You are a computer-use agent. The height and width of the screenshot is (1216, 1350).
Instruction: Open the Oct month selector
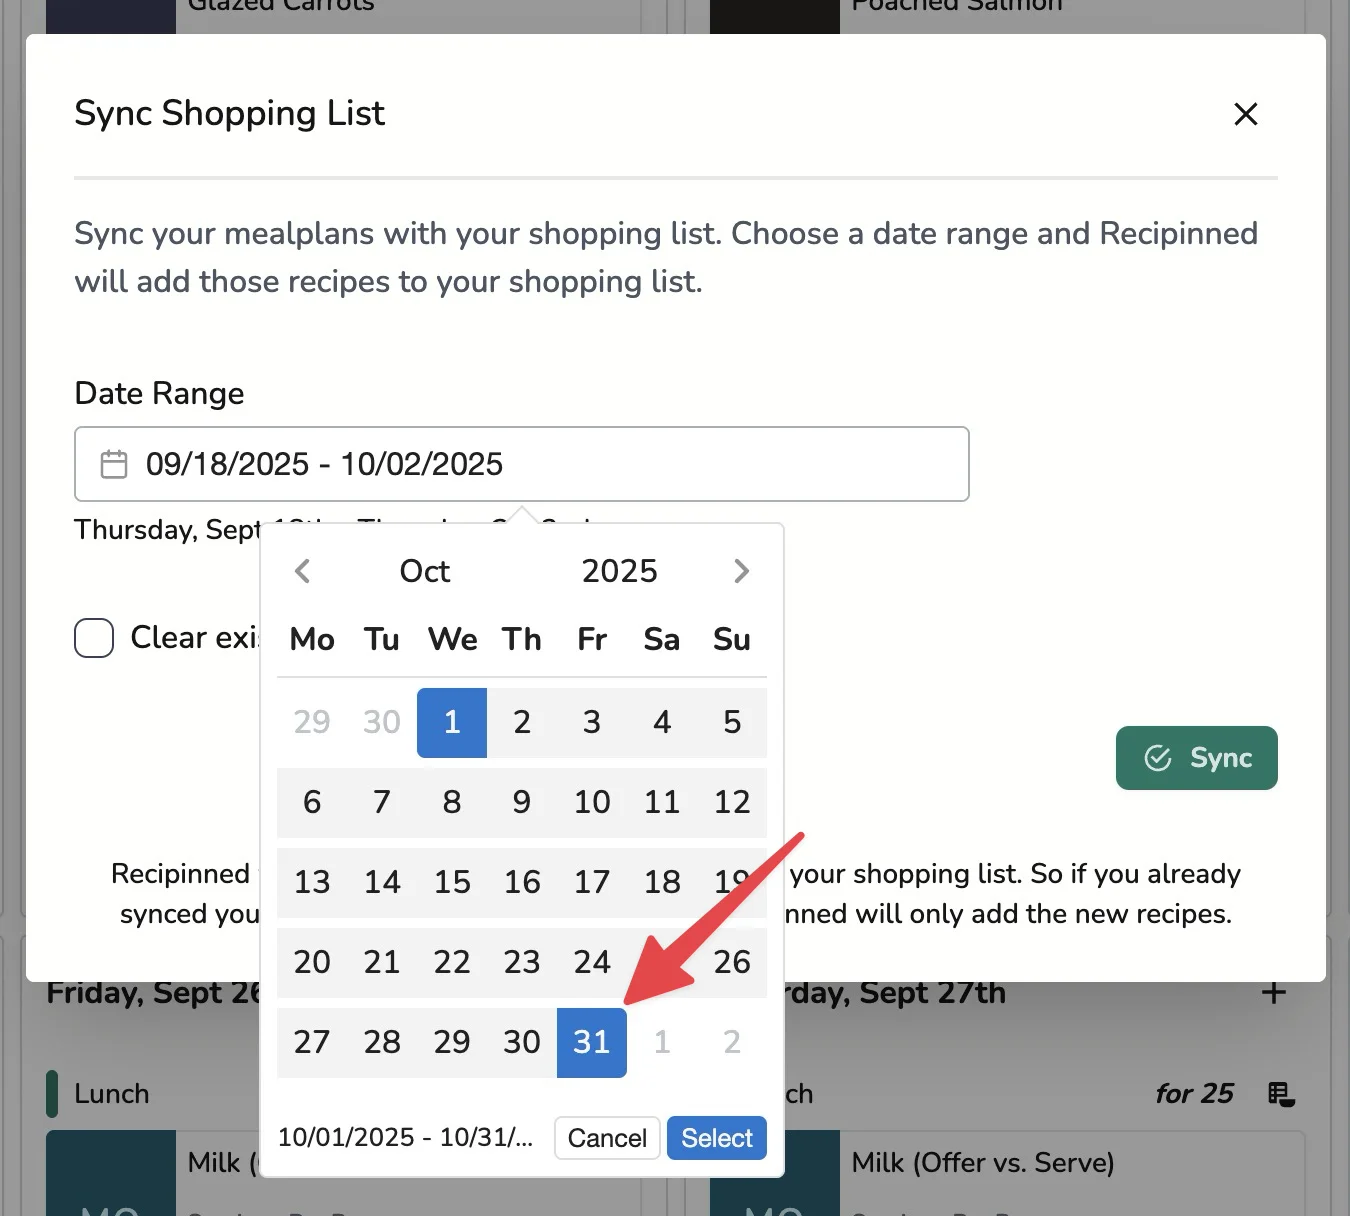pos(424,571)
